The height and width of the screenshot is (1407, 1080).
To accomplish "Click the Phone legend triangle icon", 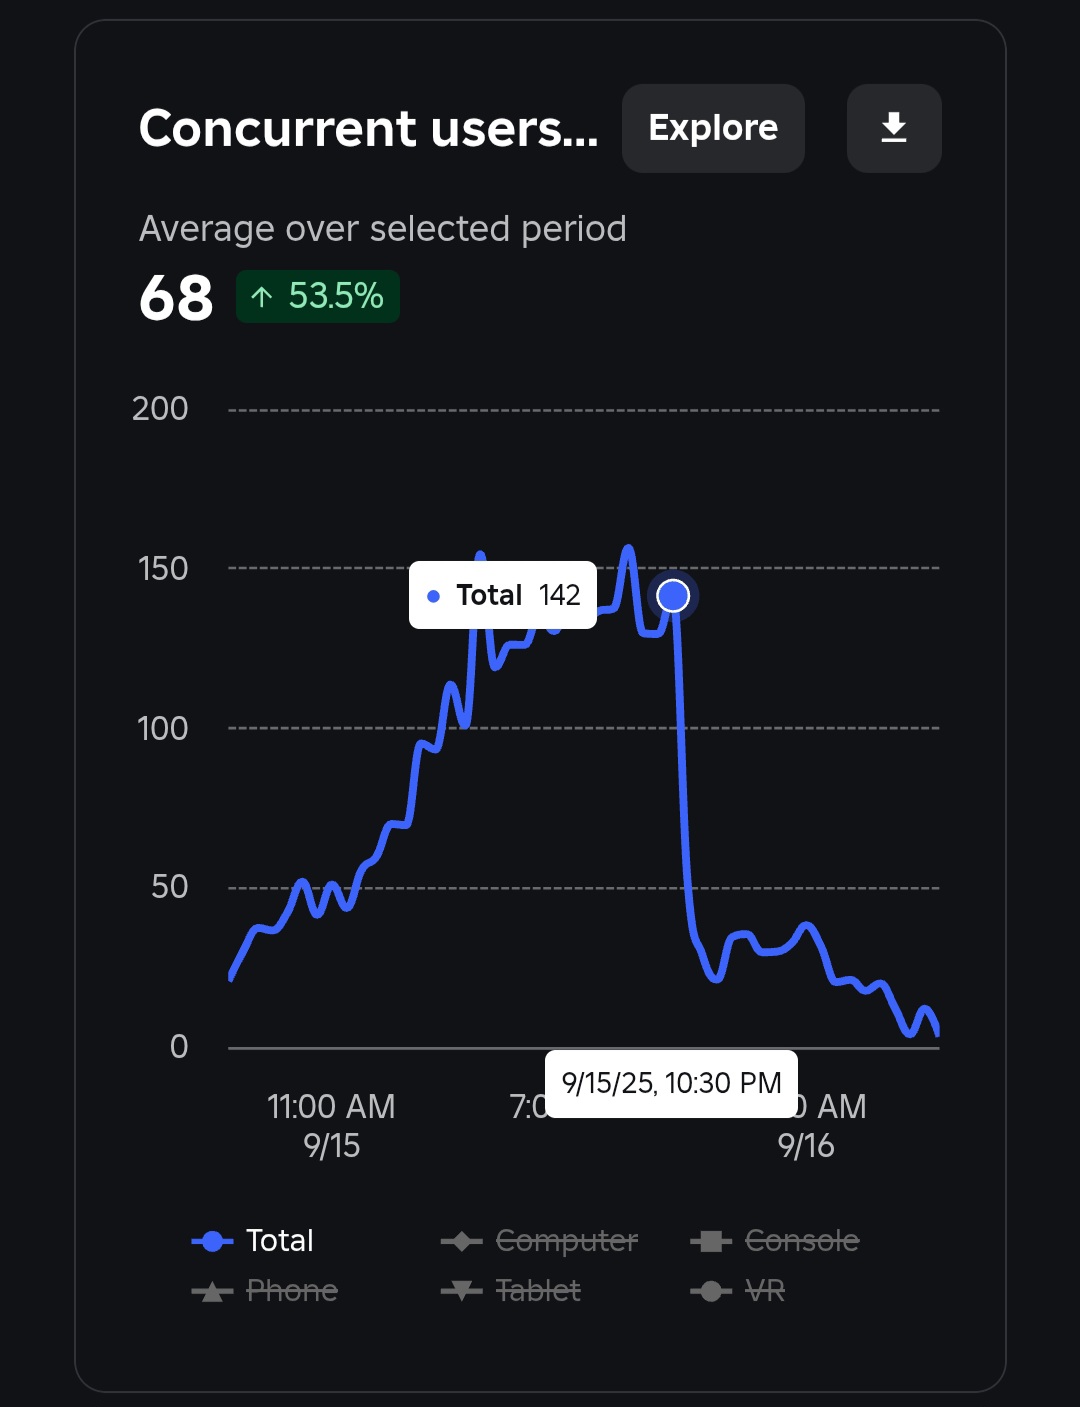I will click(x=212, y=1291).
